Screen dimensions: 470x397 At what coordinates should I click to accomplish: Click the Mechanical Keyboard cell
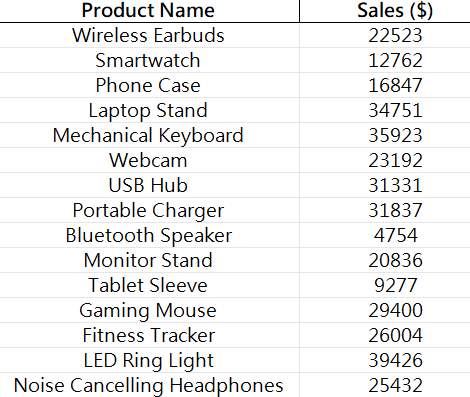[149, 135]
